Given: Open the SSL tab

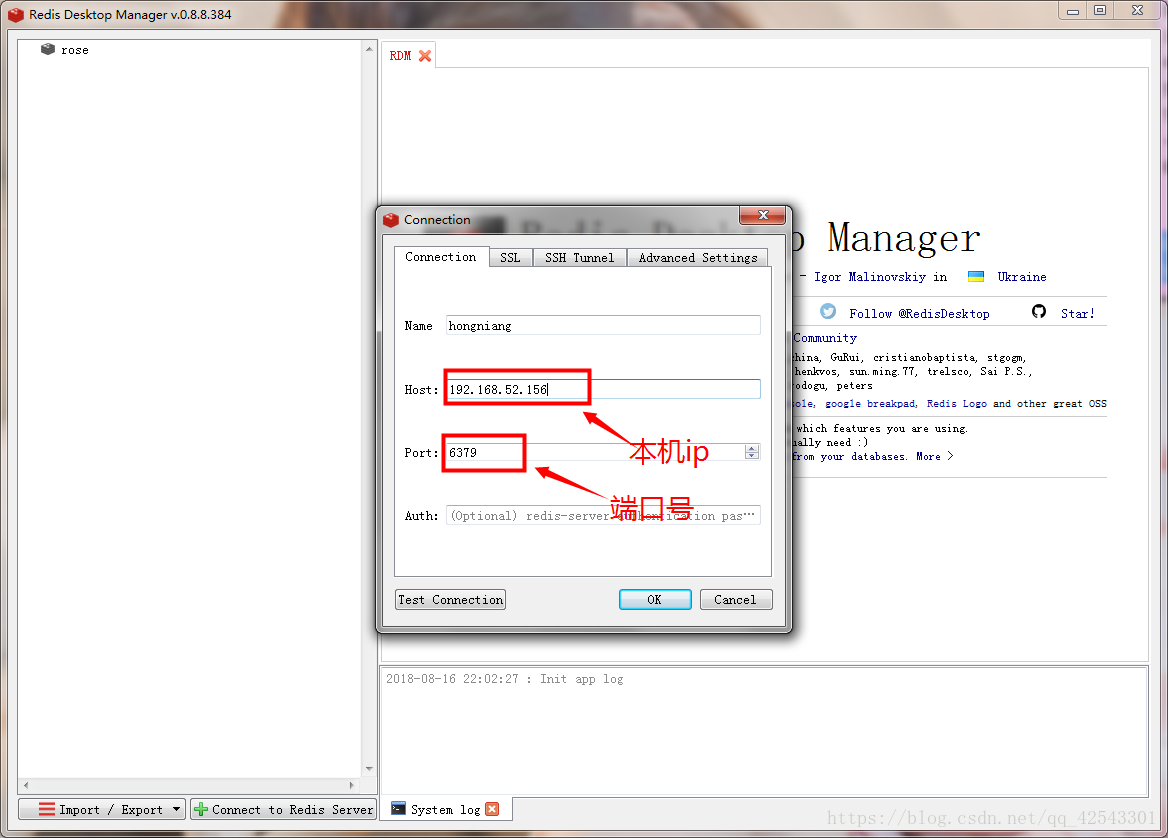Looking at the screenshot, I should [x=510, y=258].
